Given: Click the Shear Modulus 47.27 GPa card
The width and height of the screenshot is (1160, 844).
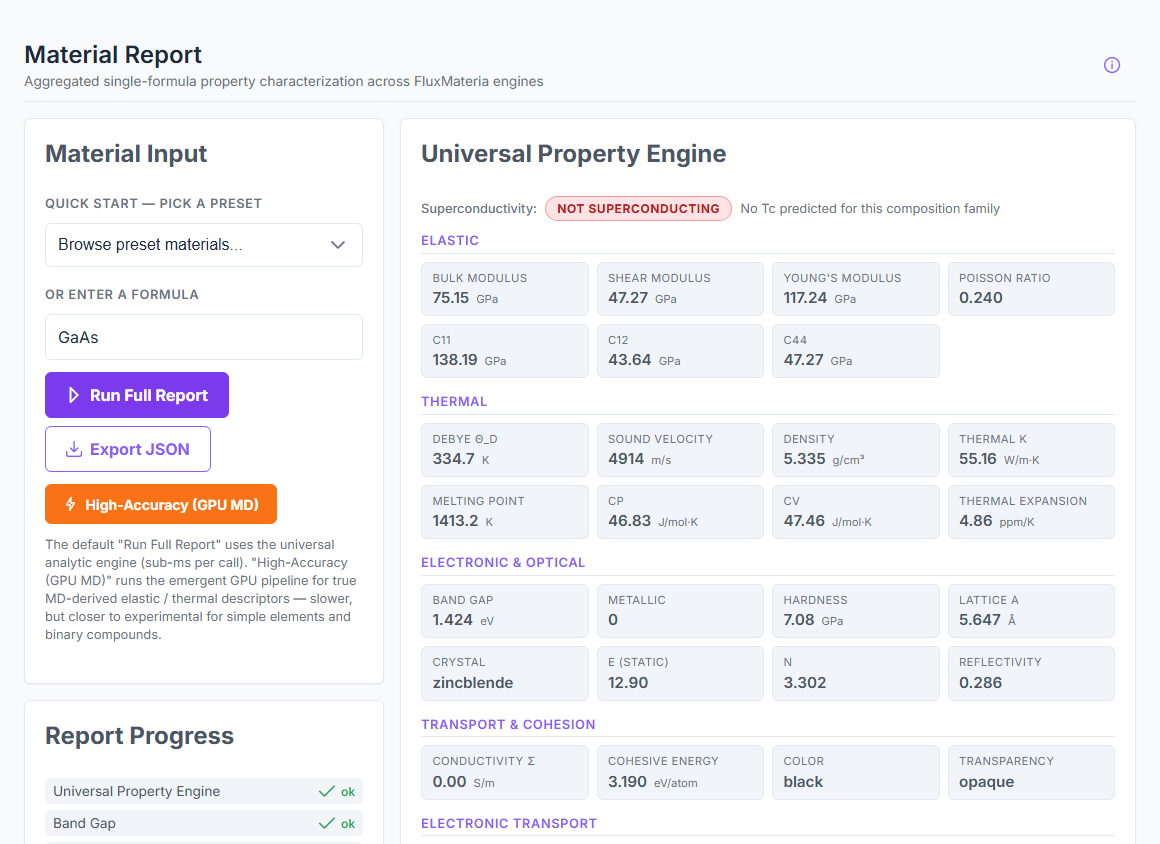Looking at the screenshot, I should [x=680, y=289].
